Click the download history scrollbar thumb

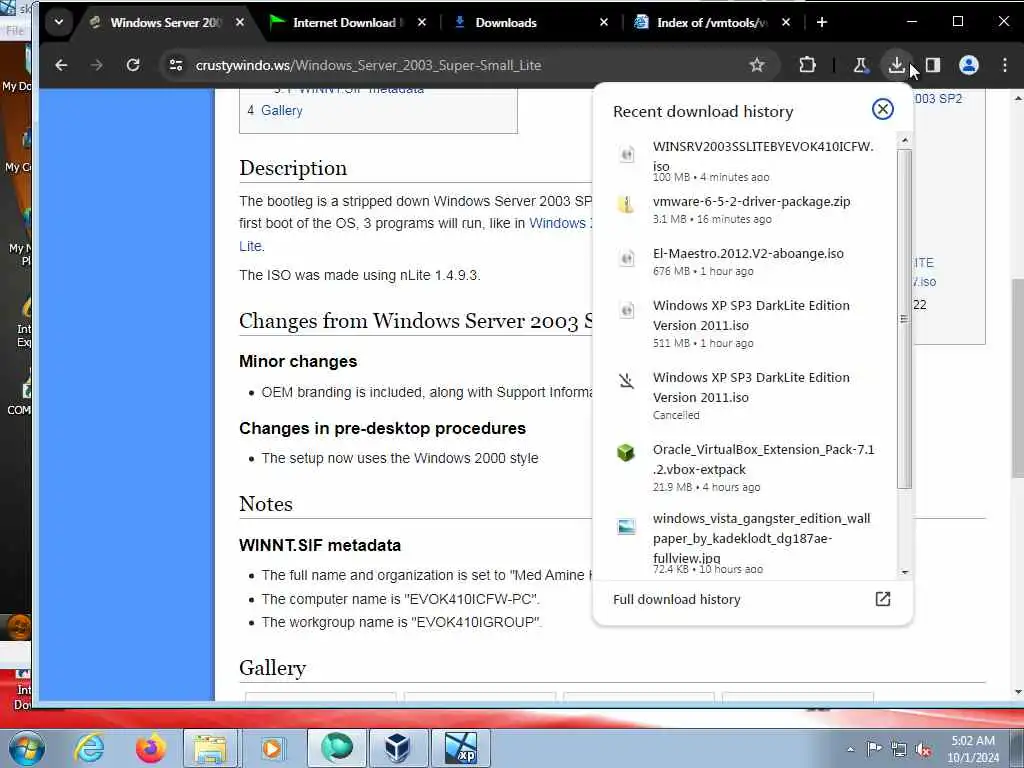click(x=904, y=319)
